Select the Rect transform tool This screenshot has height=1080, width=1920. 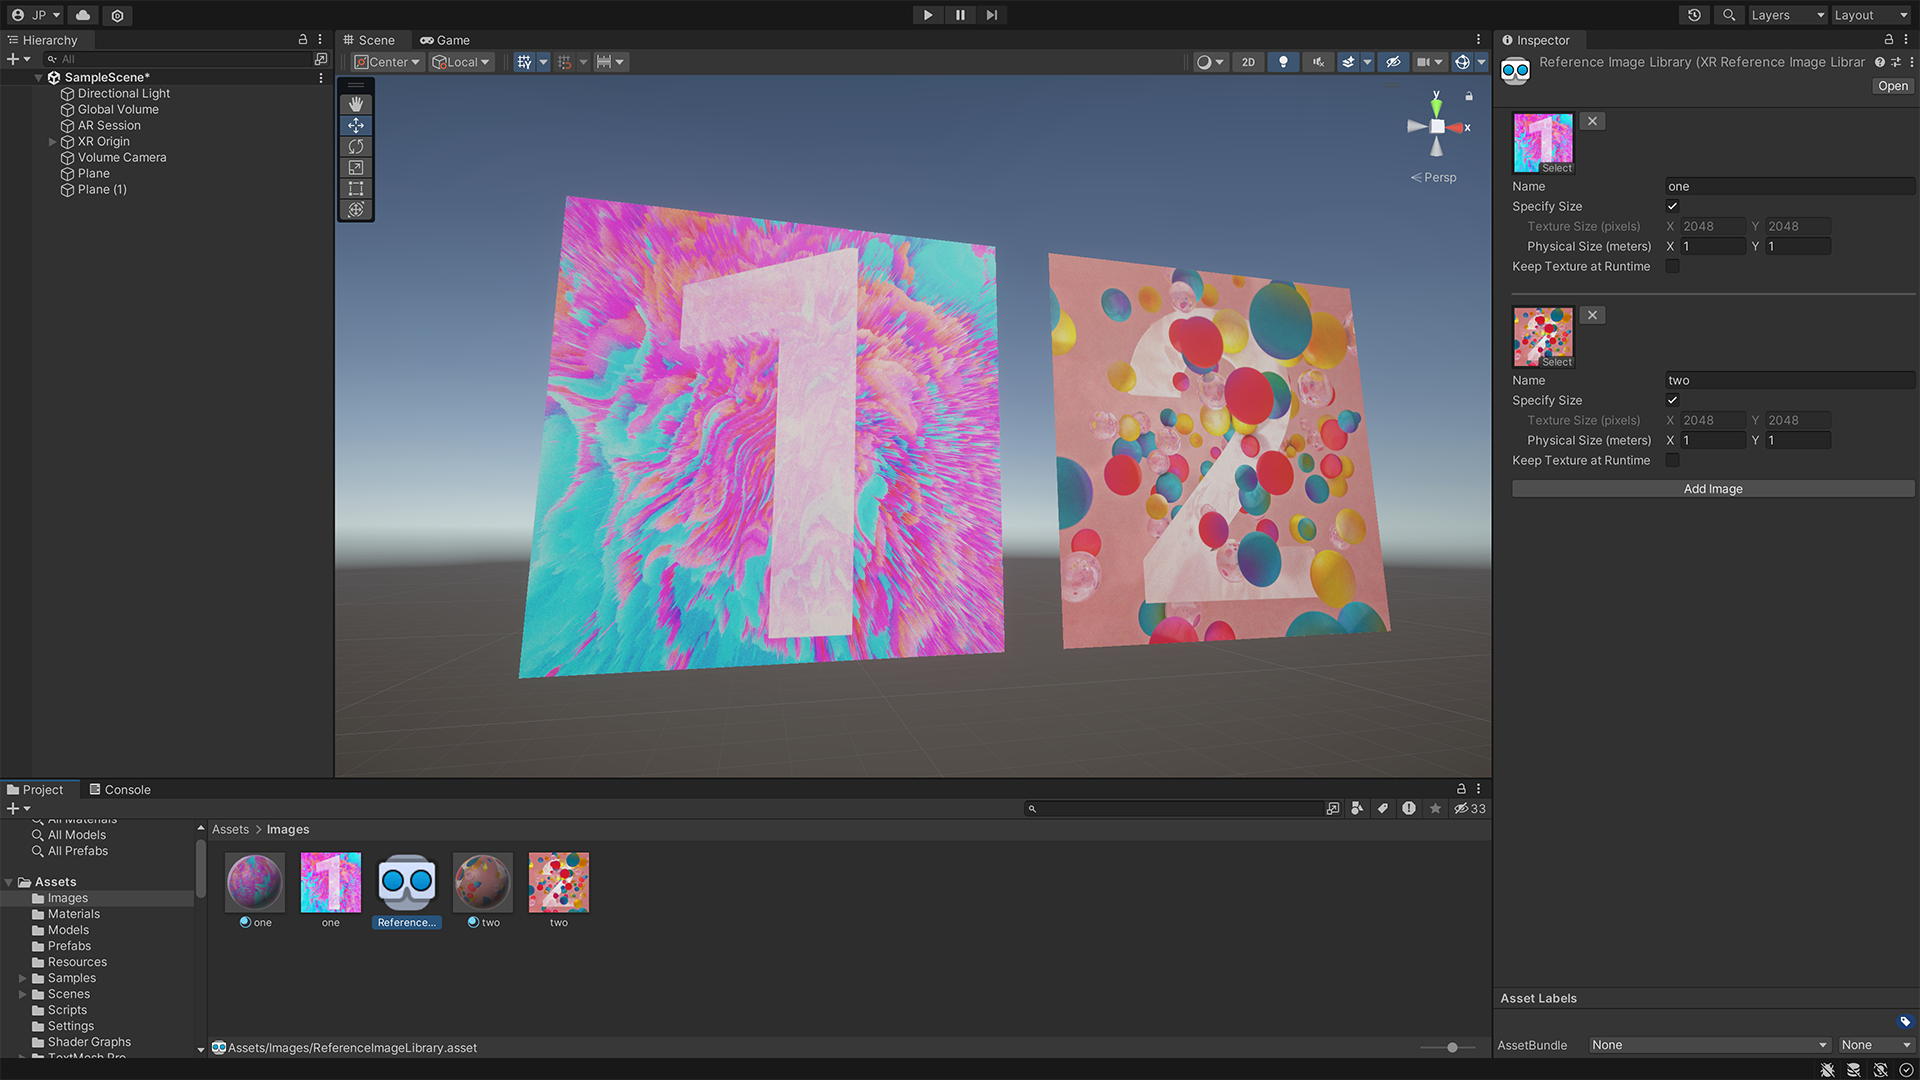pos(356,188)
